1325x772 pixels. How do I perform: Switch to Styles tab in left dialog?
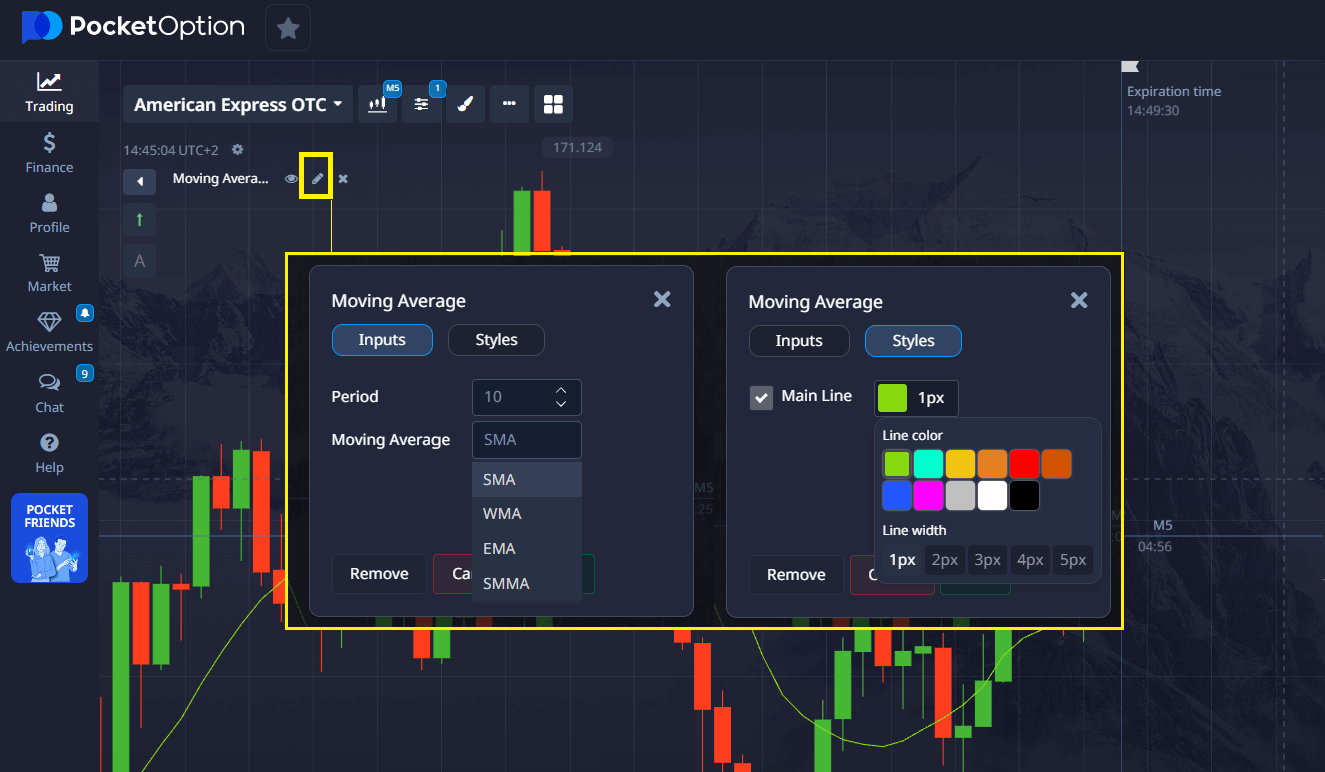pos(496,340)
